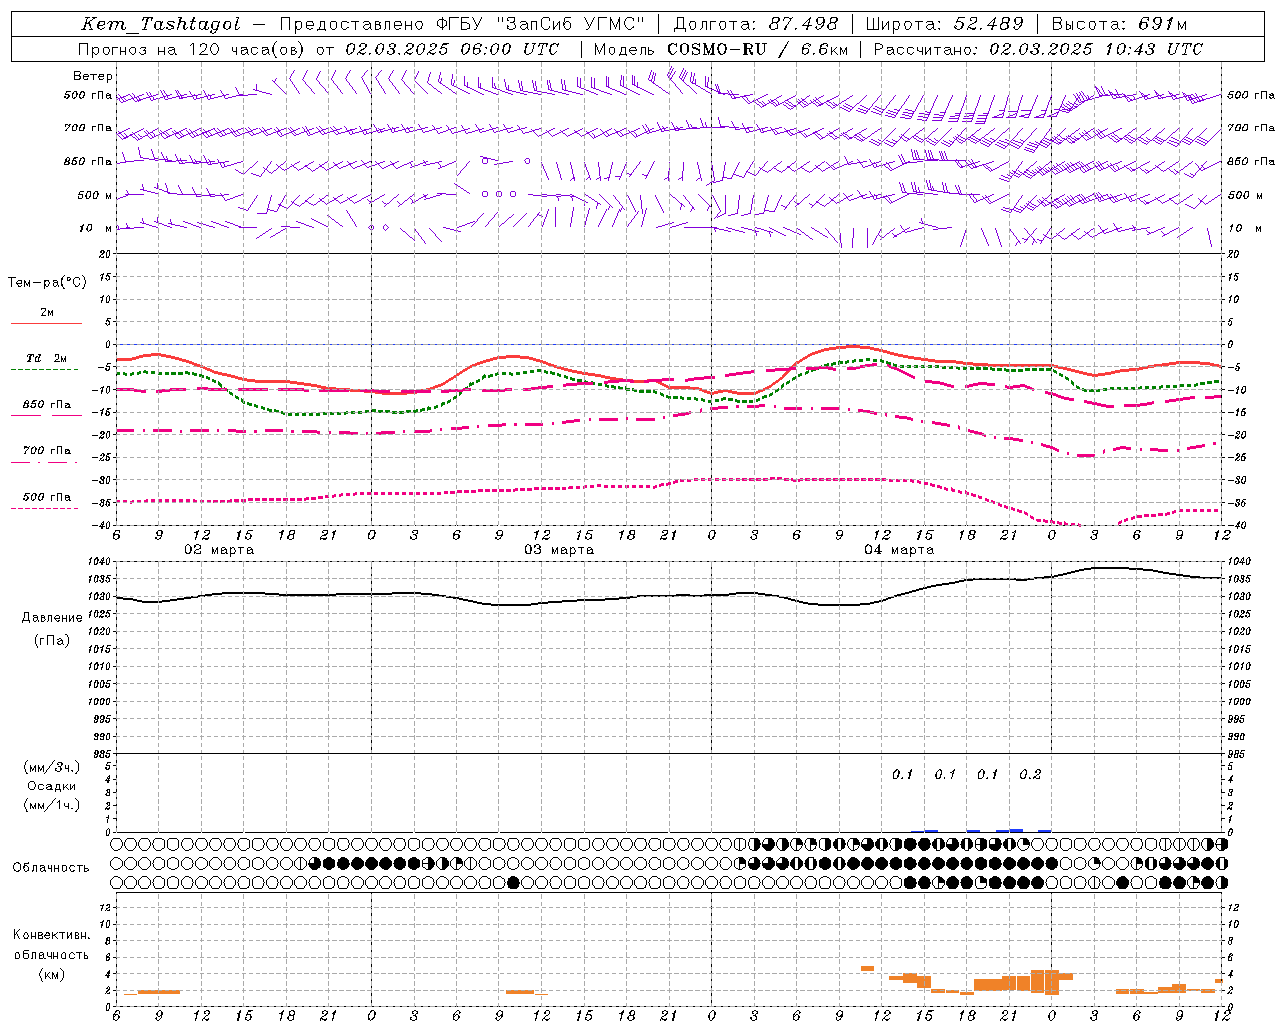Click the '0.2' precipitation value

pyautogui.click(x=1030, y=774)
